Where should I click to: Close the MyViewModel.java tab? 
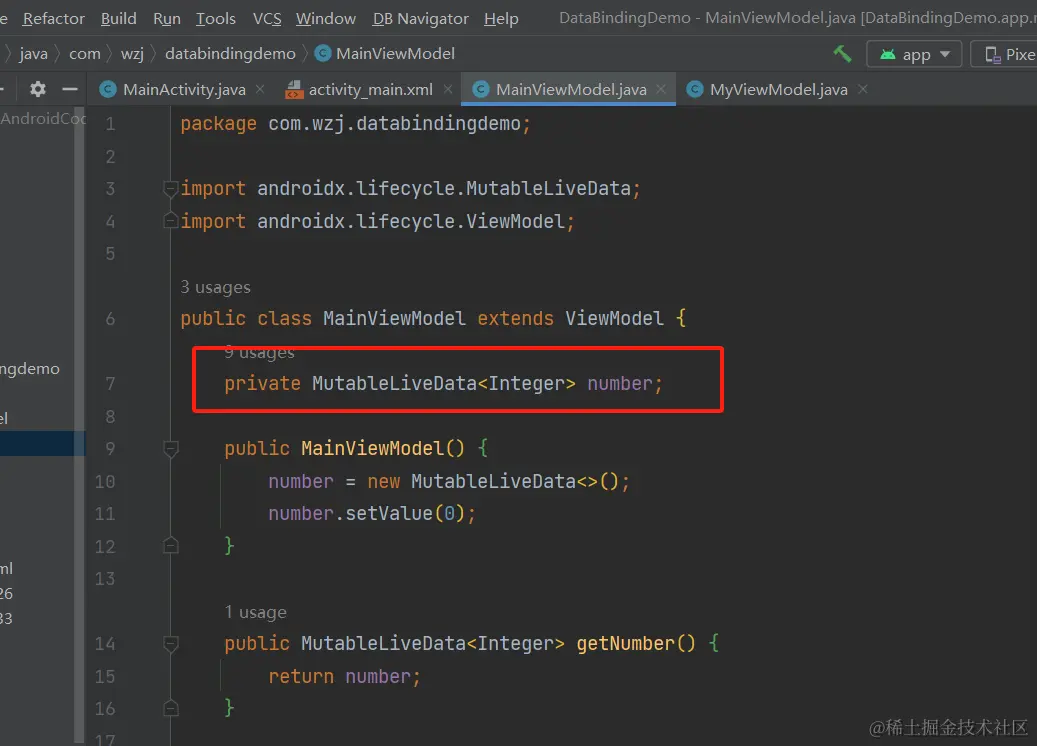point(862,89)
